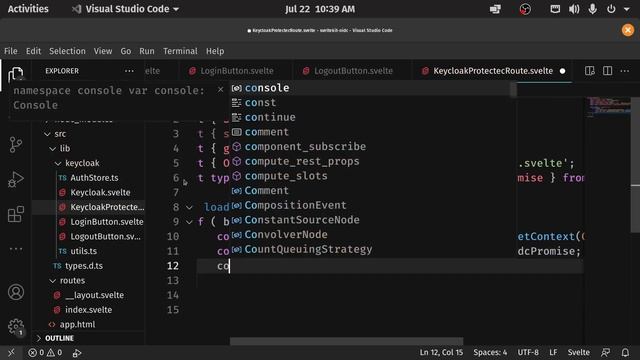
Task: Open the Help menu
Action: click(x=215, y=51)
